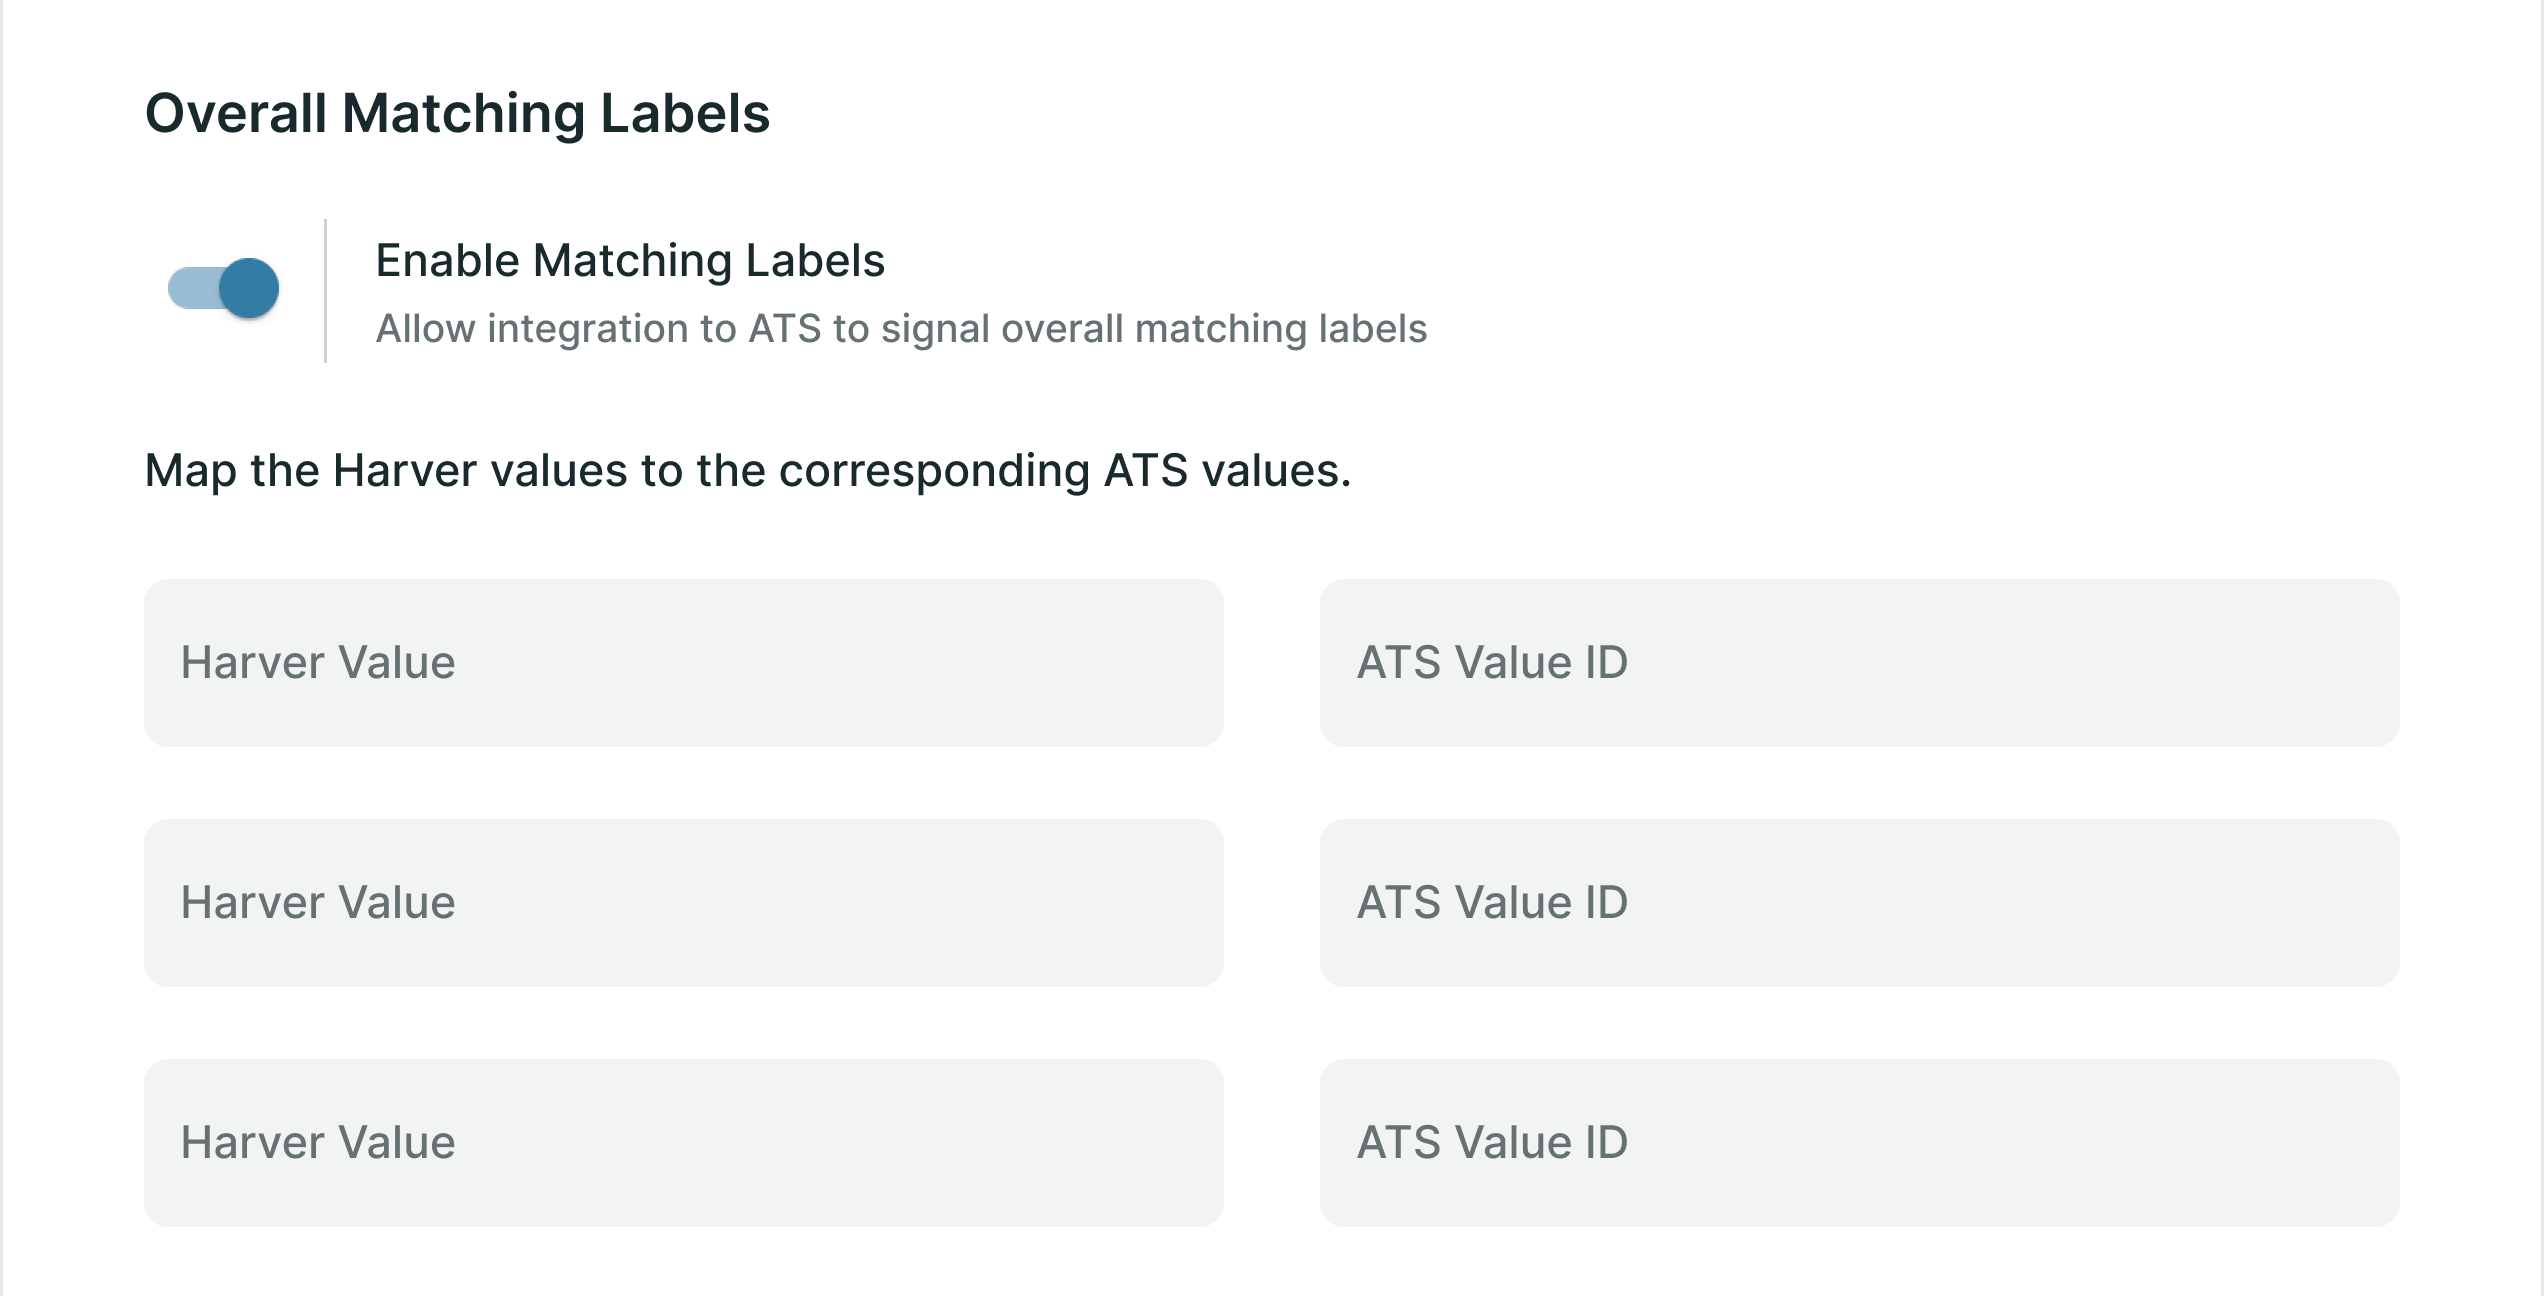This screenshot has width=2544, height=1296.
Task: Turn off ATS matching label integration switch
Action: (223, 289)
